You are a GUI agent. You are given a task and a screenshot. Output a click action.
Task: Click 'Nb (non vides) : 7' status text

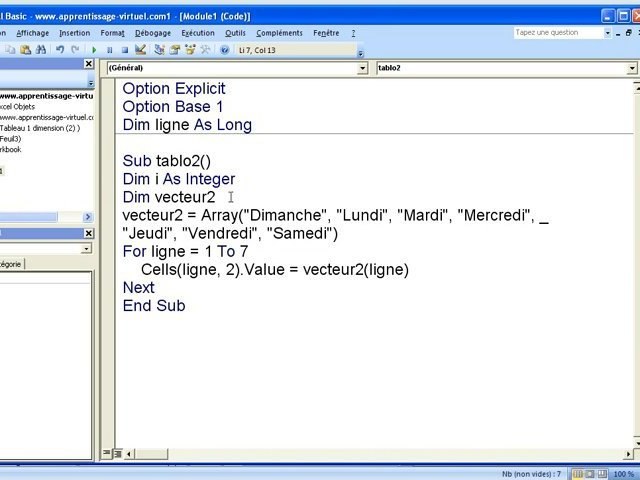pyautogui.click(x=531, y=474)
